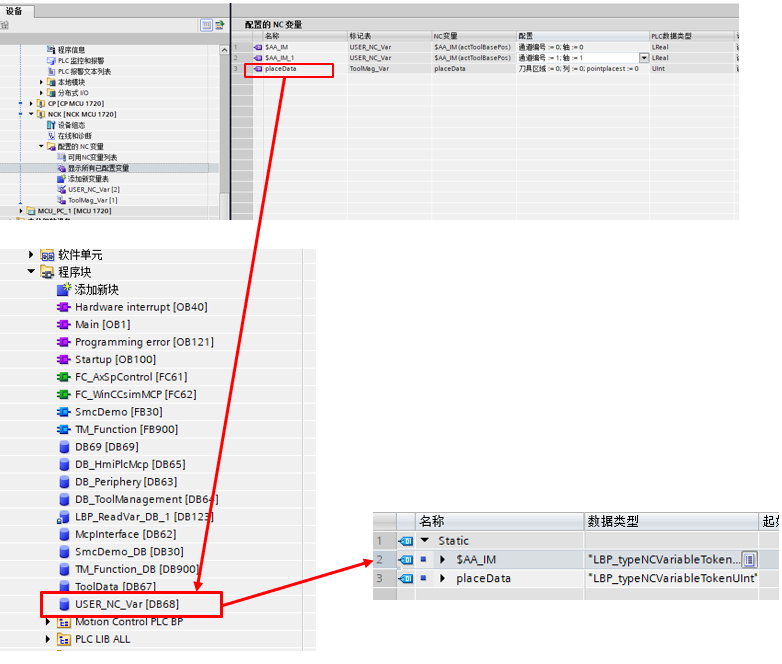Collapse the Static section in DB table
This screenshot has width=782, height=664.
(425, 540)
